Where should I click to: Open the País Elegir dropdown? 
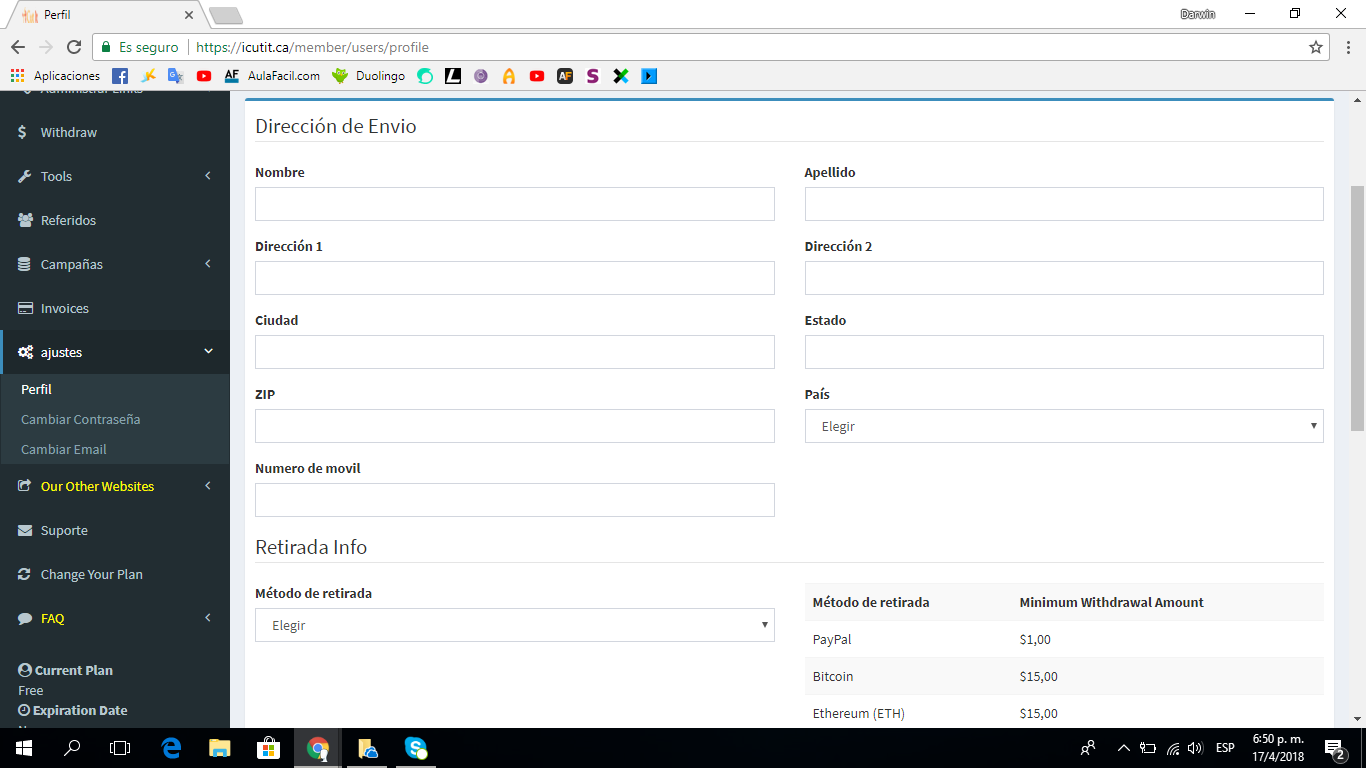[1063, 426]
